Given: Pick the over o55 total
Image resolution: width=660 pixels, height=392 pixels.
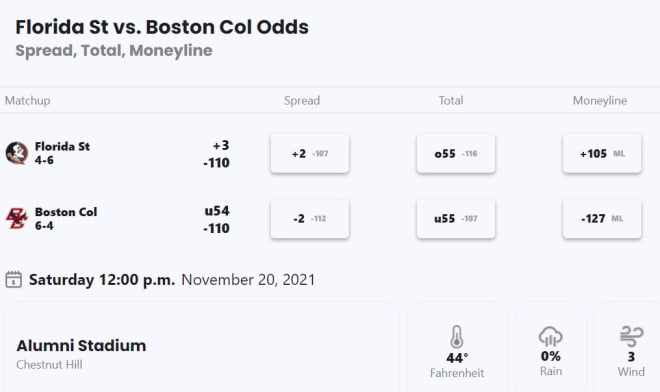Looking at the screenshot, I should [x=456, y=154].
